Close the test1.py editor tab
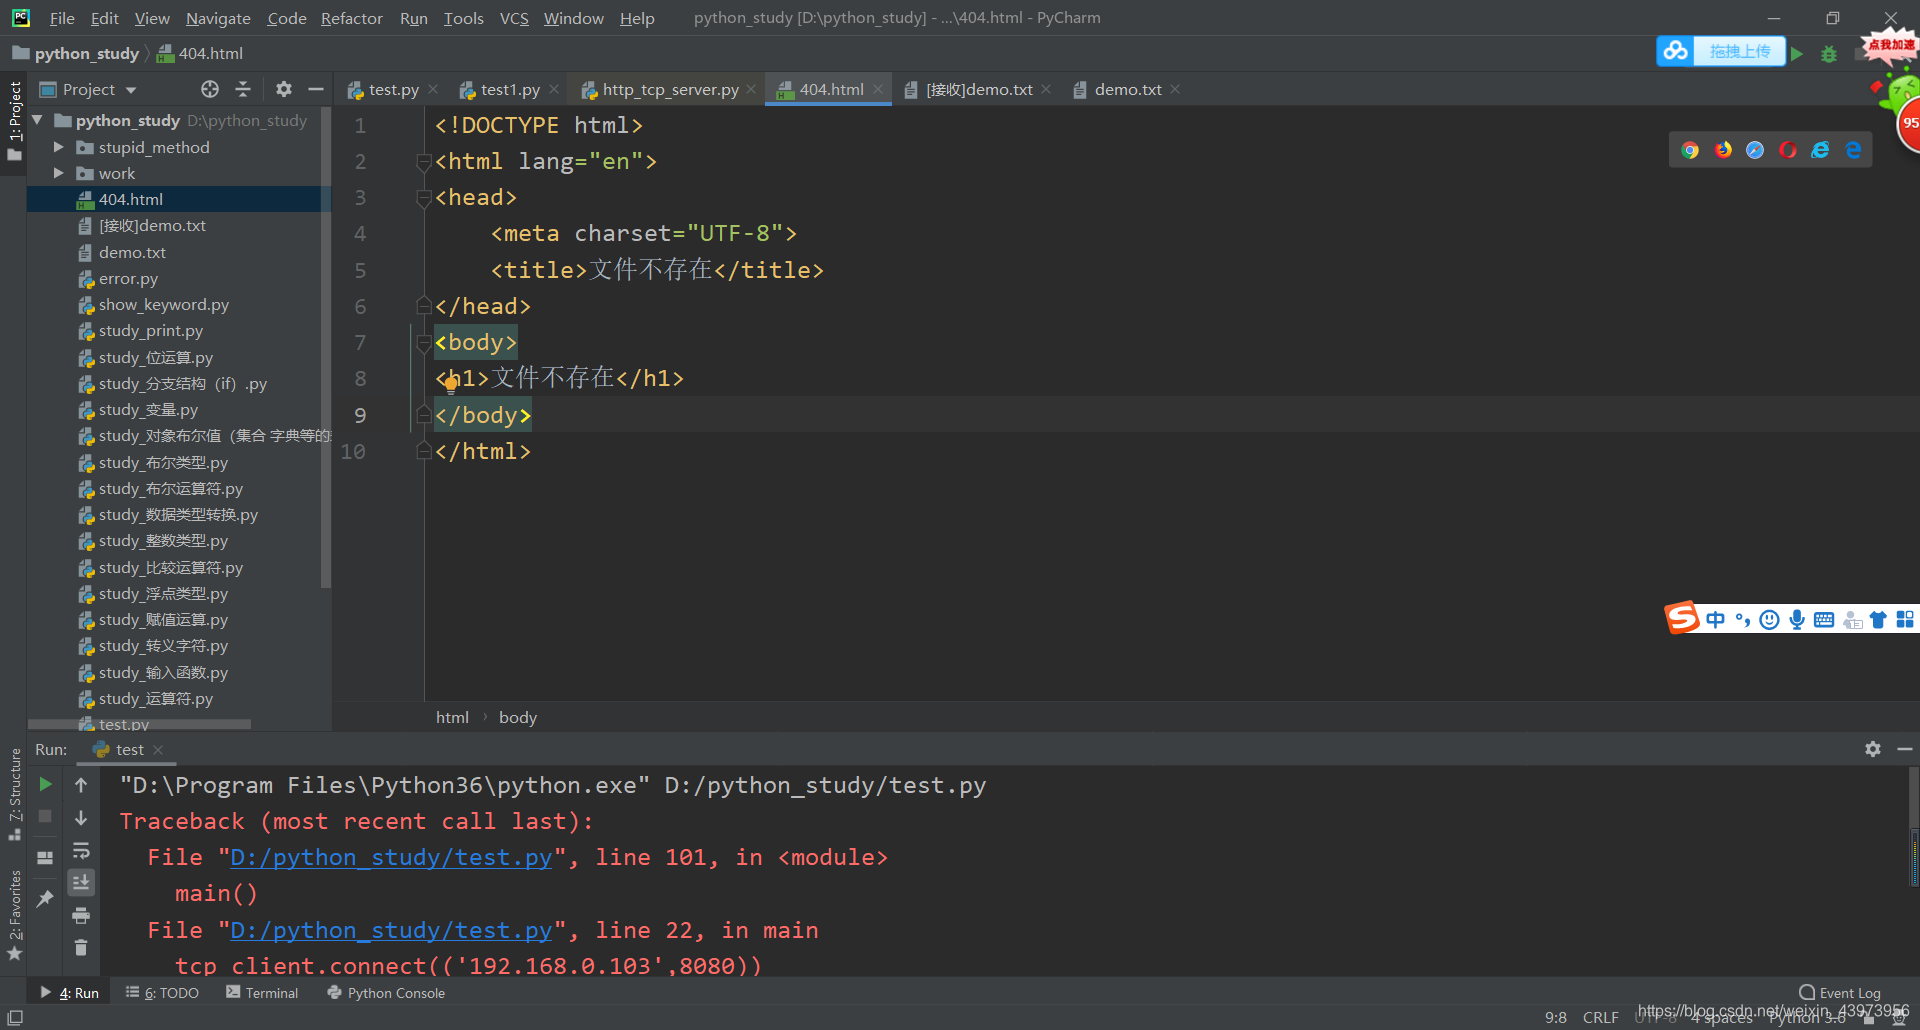This screenshot has width=1920, height=1030. coord(554,89)
